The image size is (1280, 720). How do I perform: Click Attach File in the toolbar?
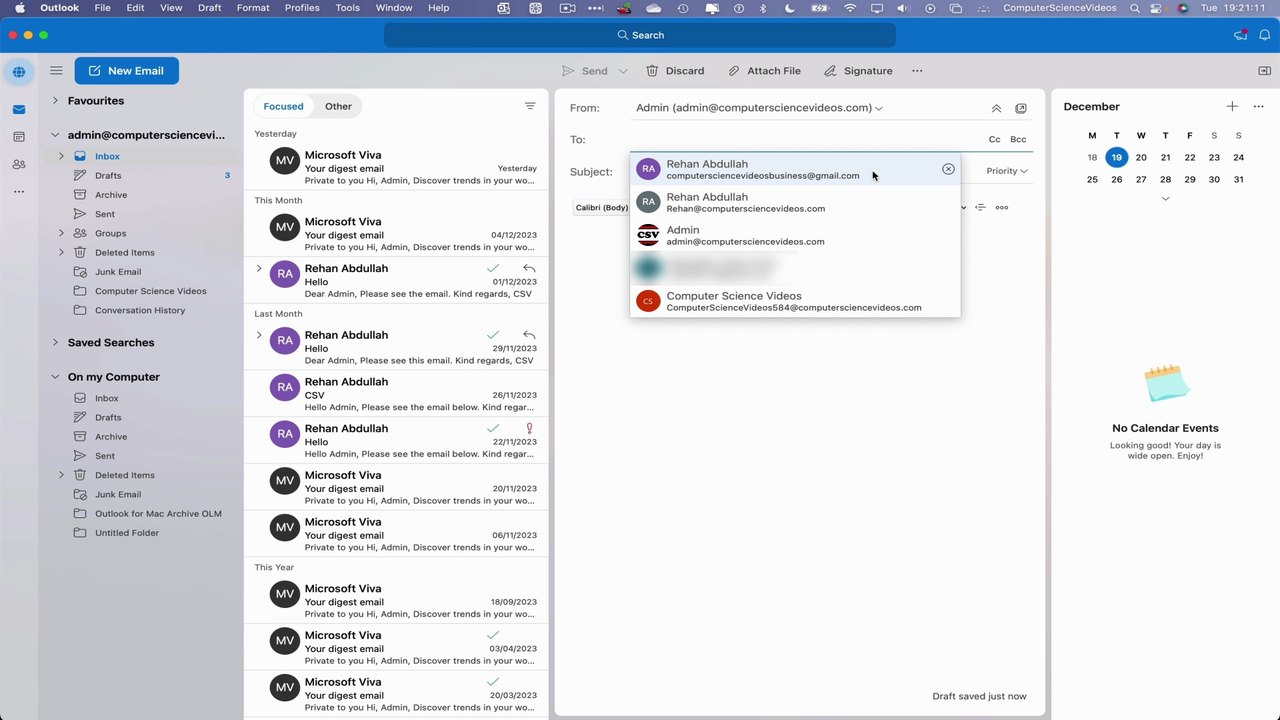click(764, 71)
